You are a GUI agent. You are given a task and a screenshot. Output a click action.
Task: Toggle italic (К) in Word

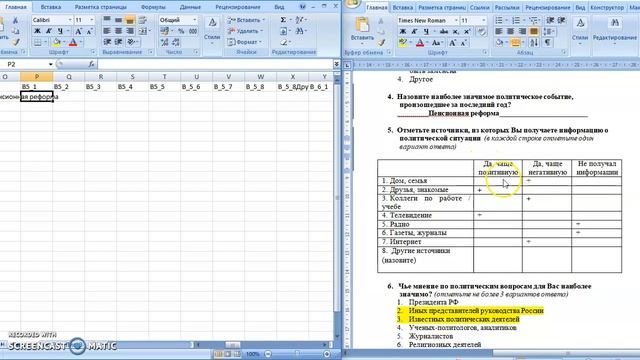414,31
